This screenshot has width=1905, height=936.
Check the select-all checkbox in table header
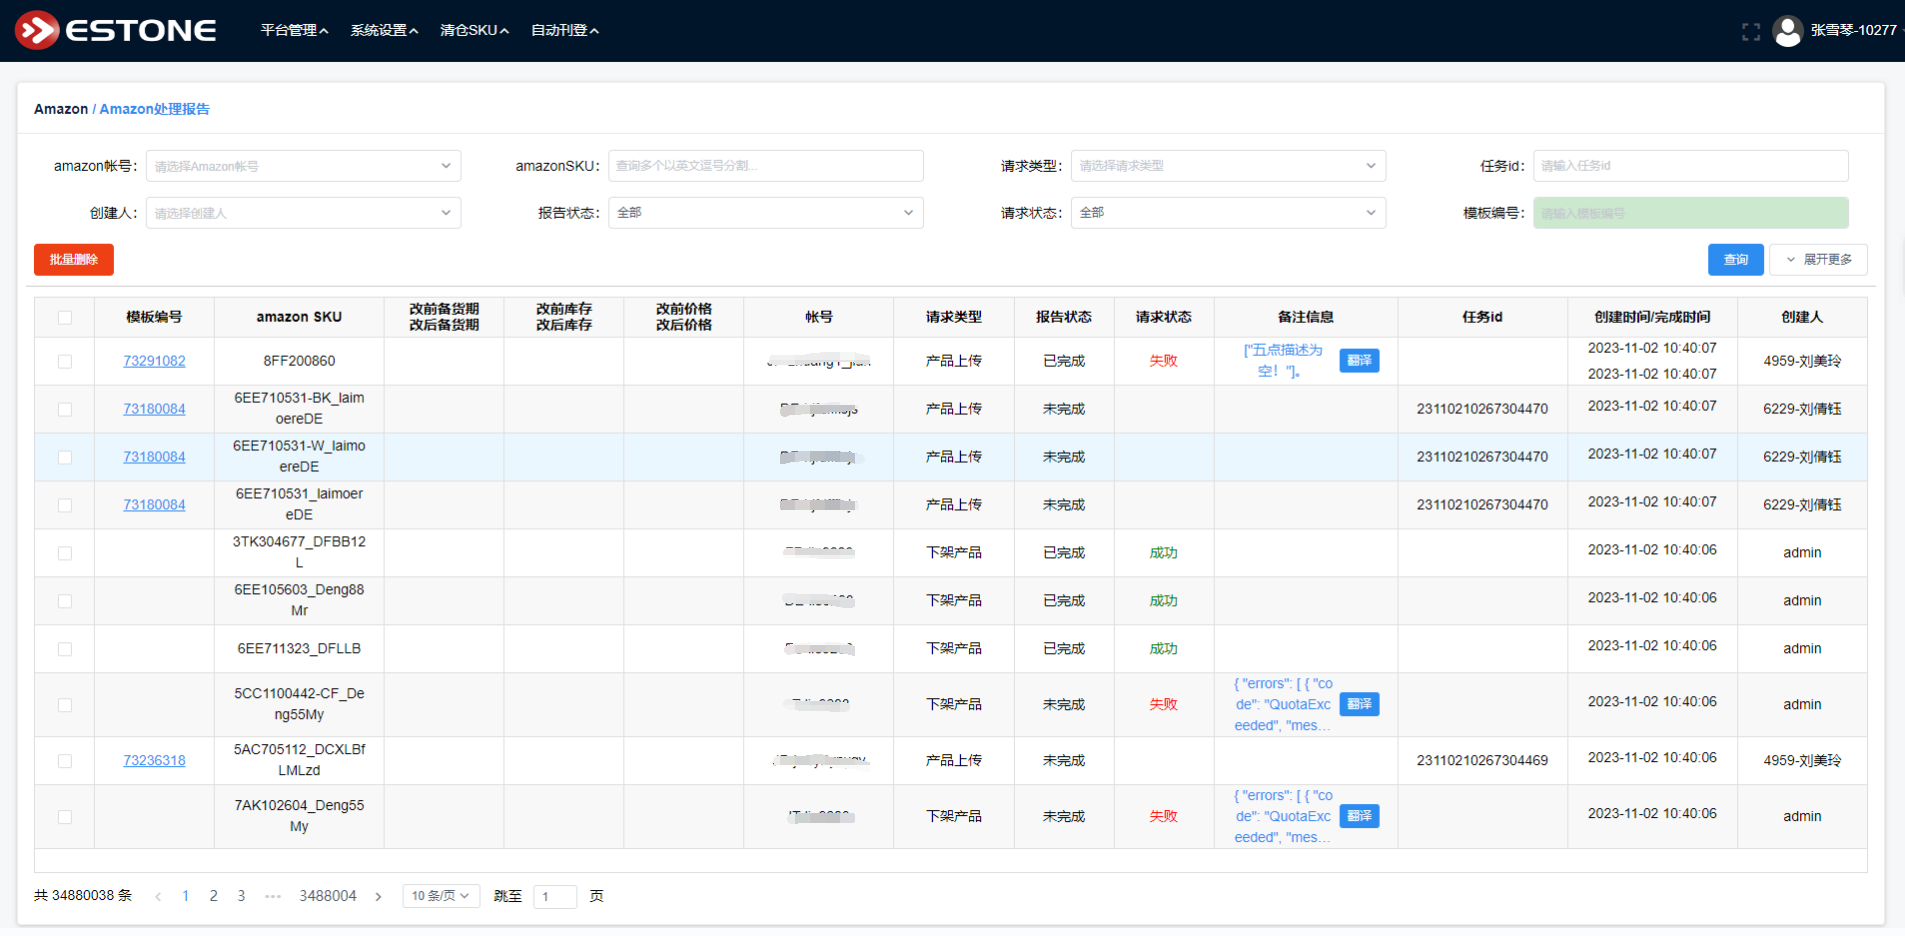click(x=65, y=317)
